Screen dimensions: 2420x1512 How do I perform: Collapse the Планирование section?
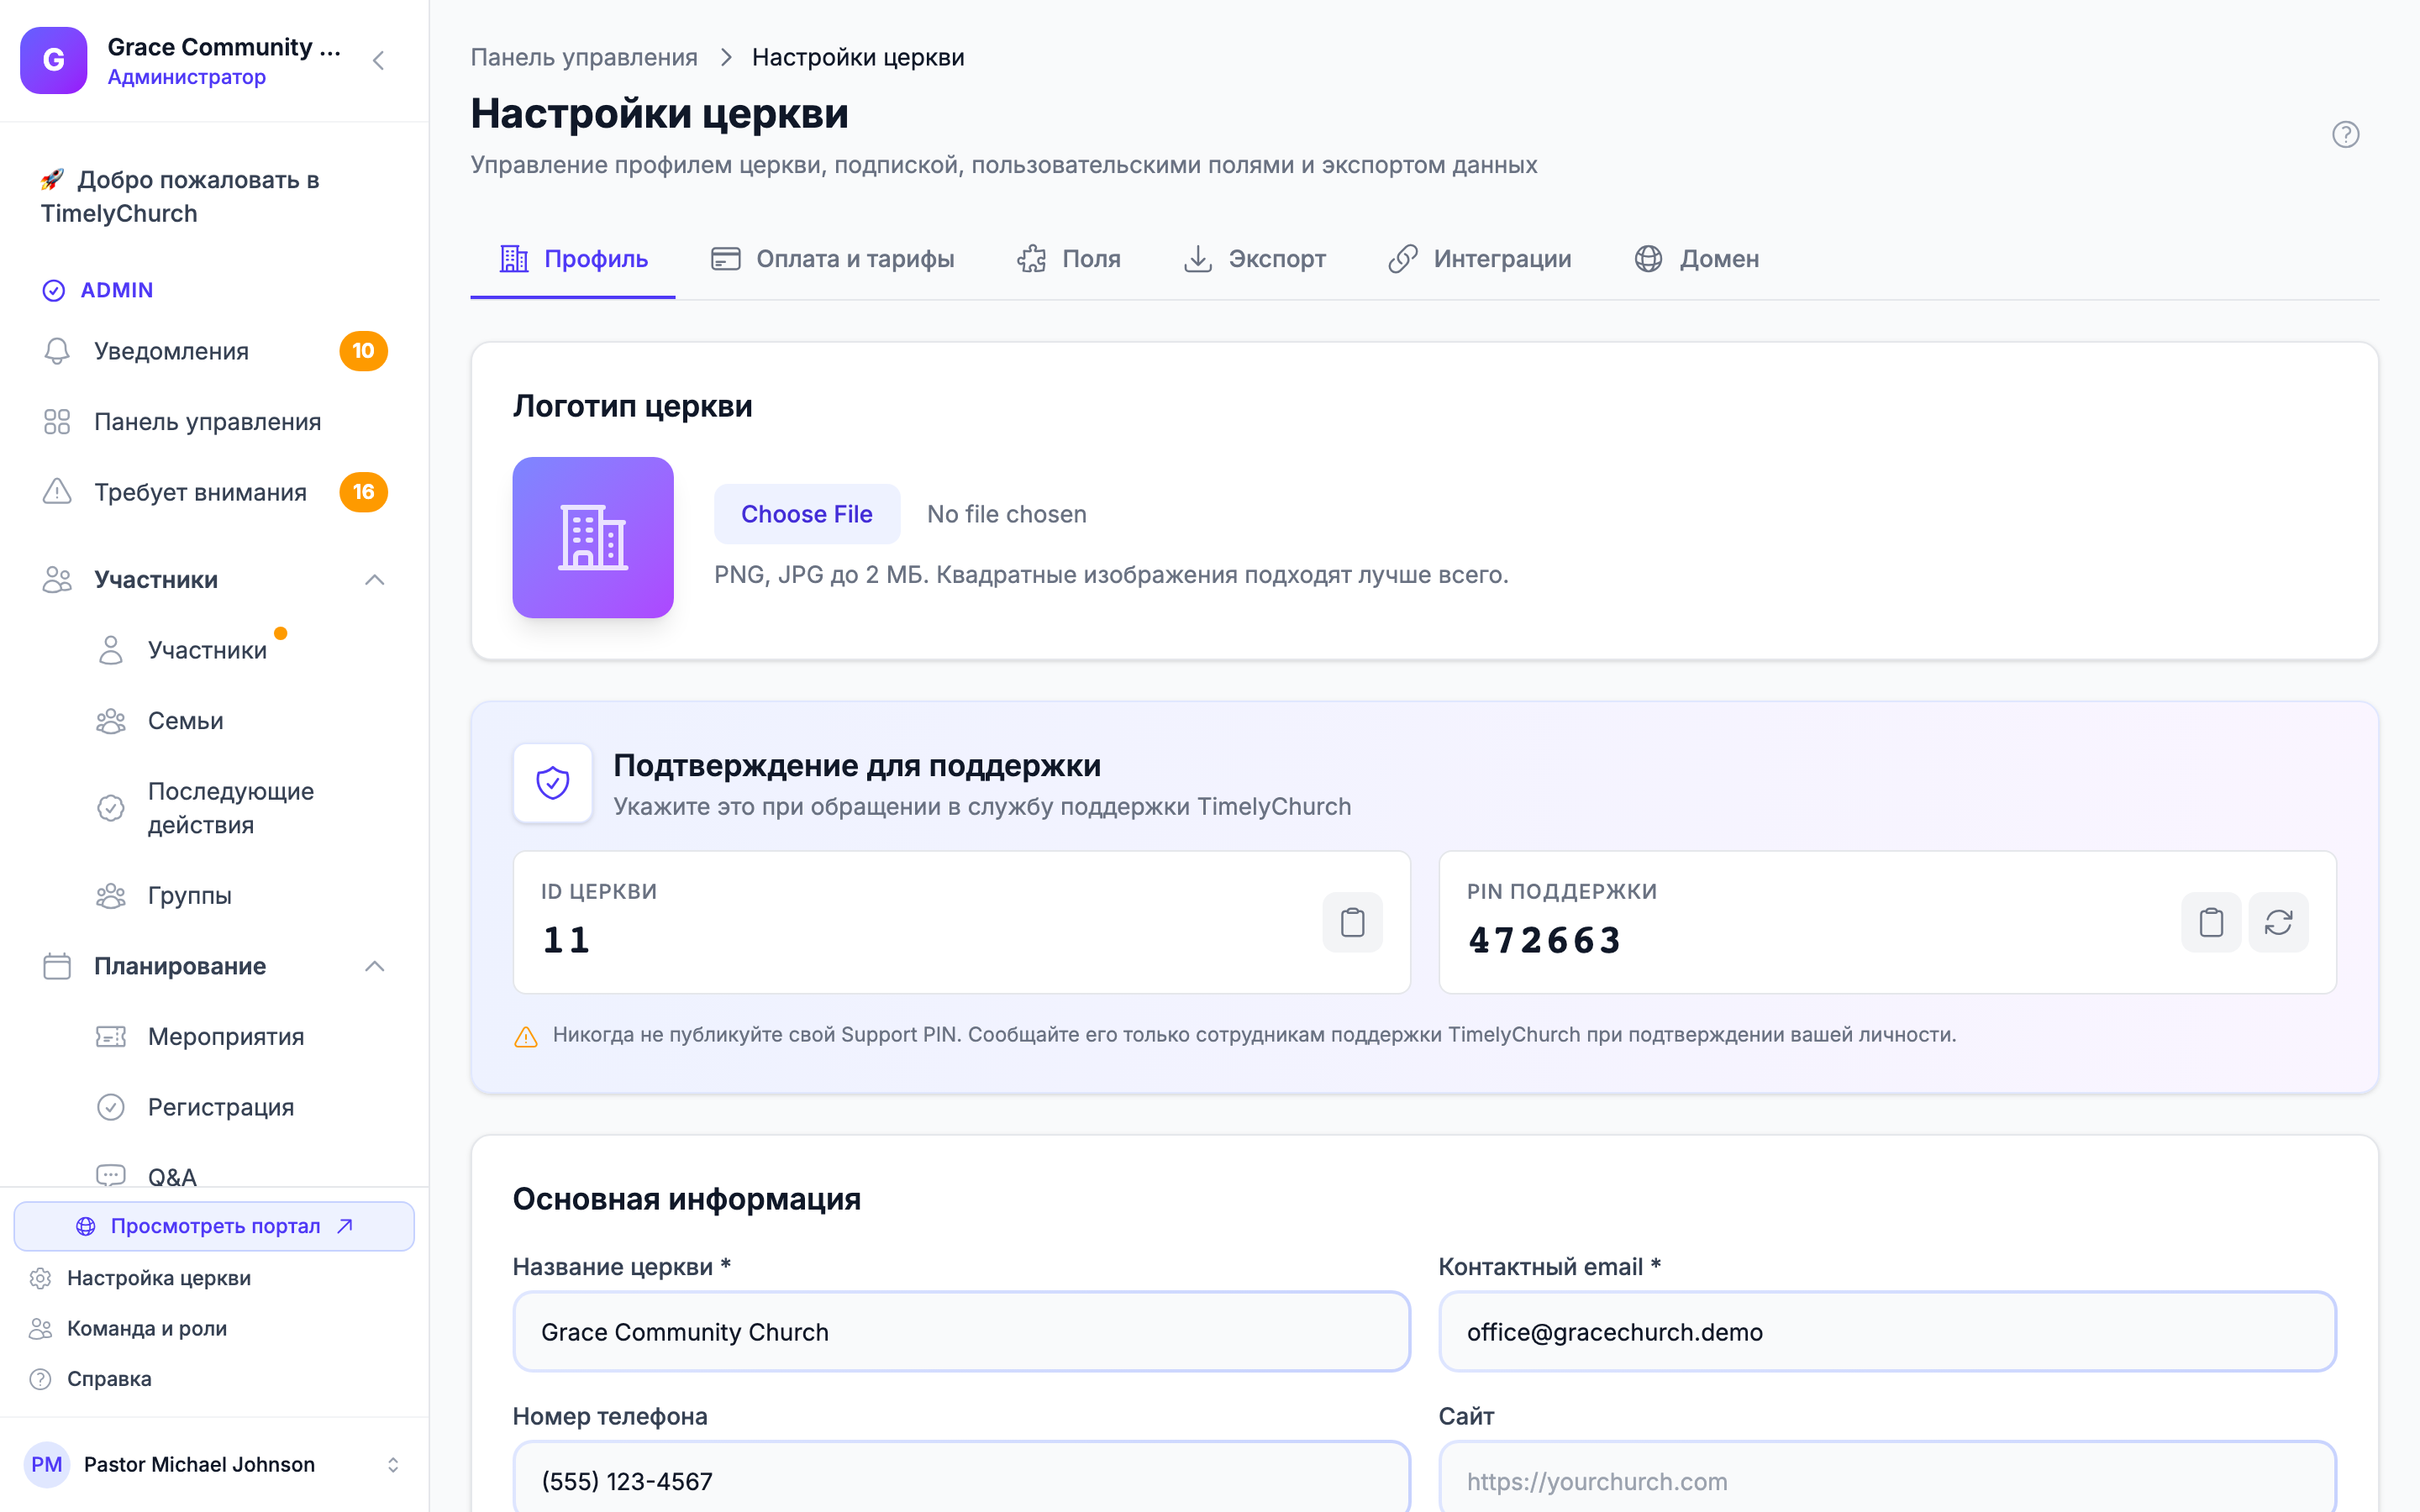(374, 966)
